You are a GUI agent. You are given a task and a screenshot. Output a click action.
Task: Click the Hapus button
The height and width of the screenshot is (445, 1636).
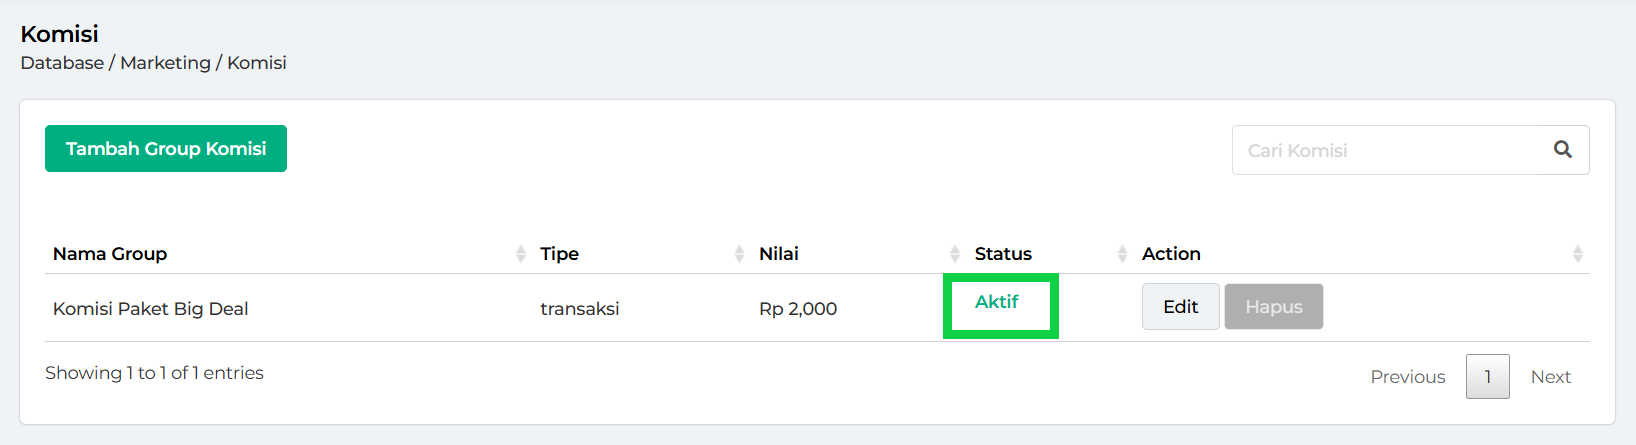point(1273,307)
